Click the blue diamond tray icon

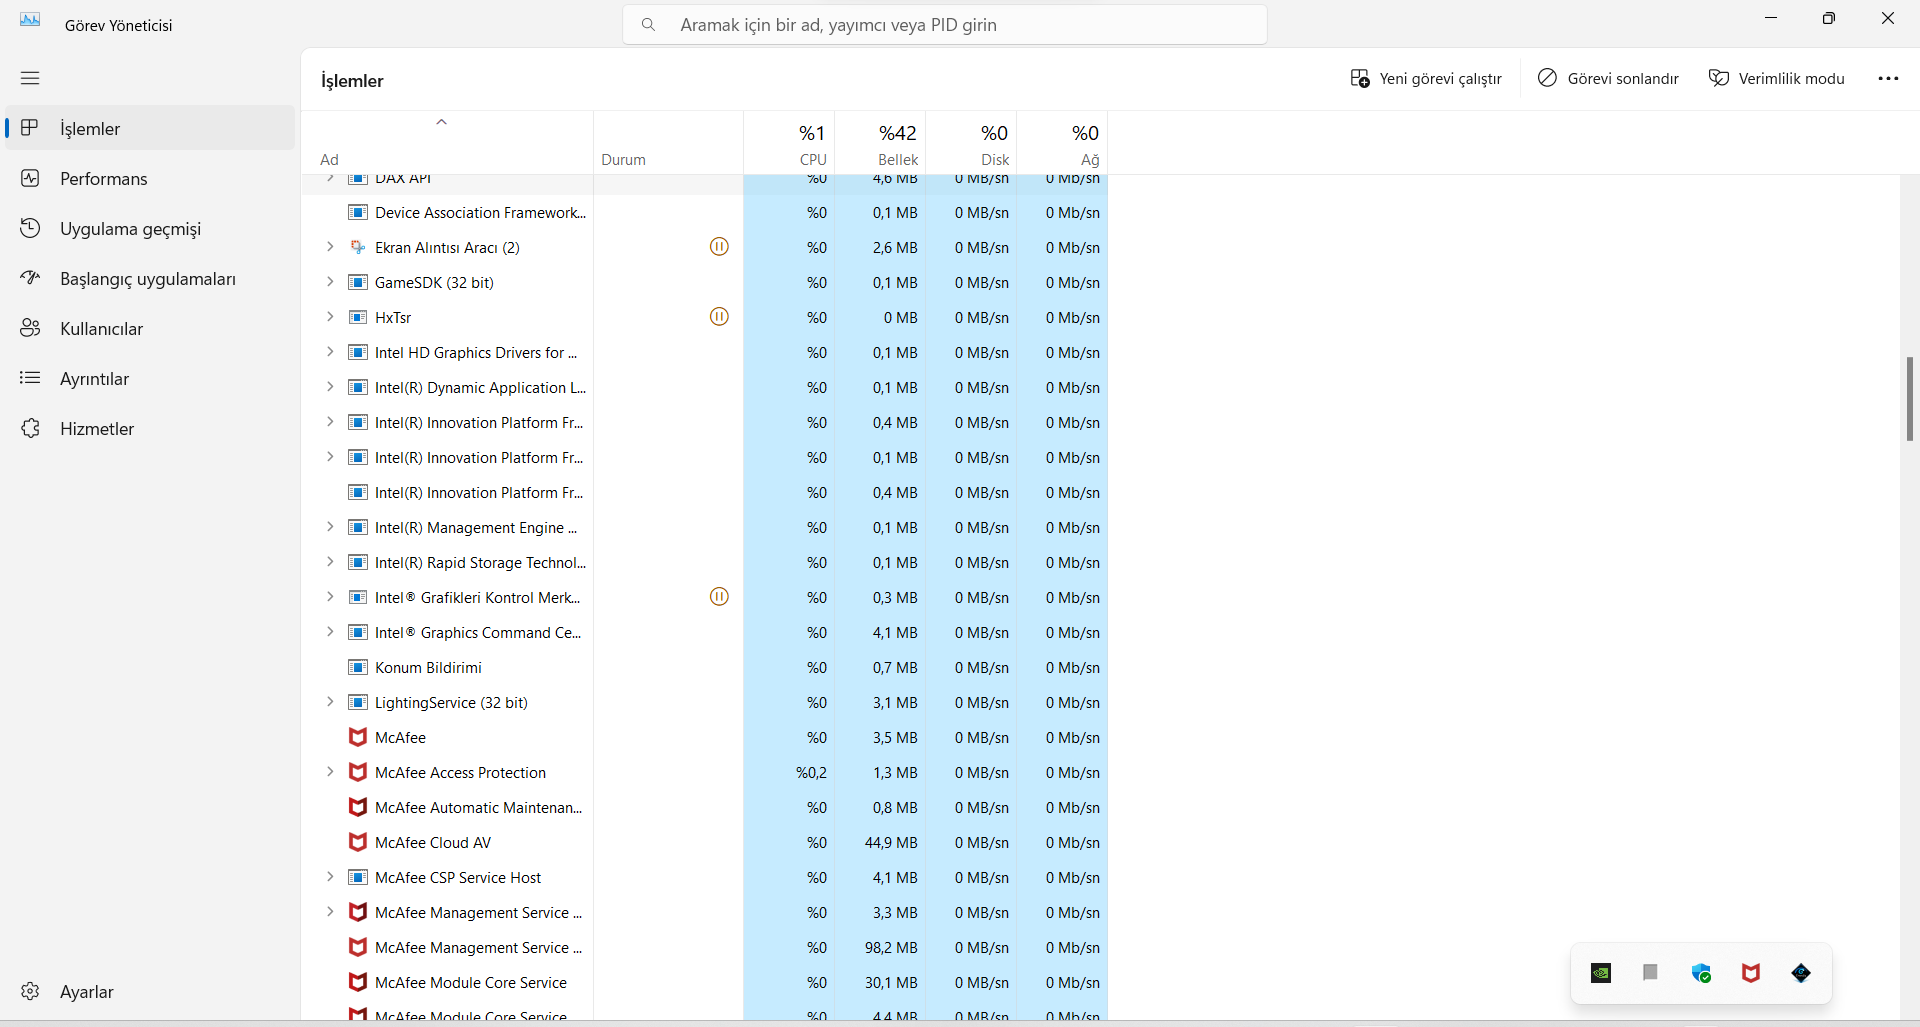coord(1801,973)
